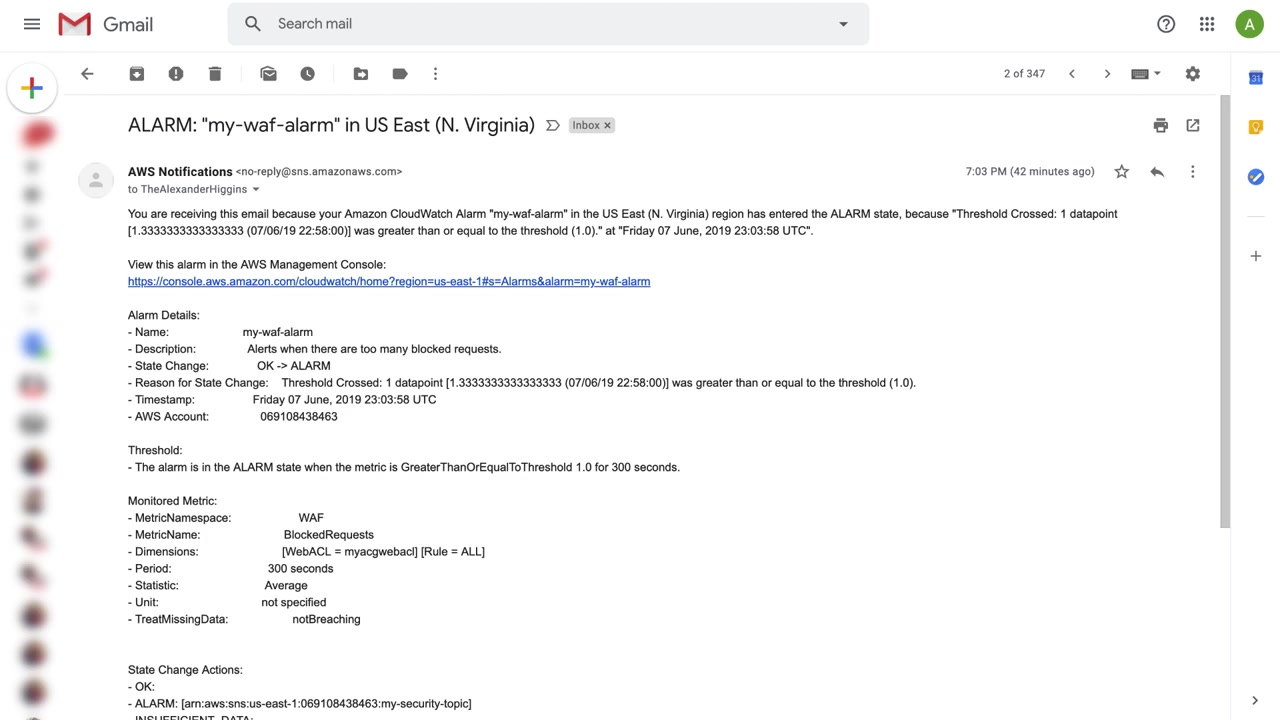This screenshot has height=720, width=1280.
Task: Archive this email with the archive icon
Action: [137, 74]
